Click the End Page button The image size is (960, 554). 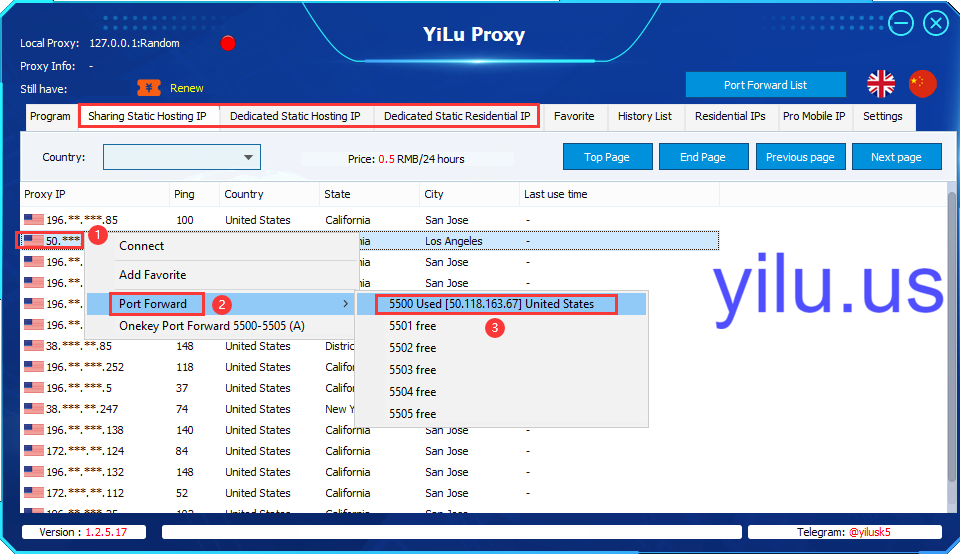pyautogui.click(x=703, y=157)
